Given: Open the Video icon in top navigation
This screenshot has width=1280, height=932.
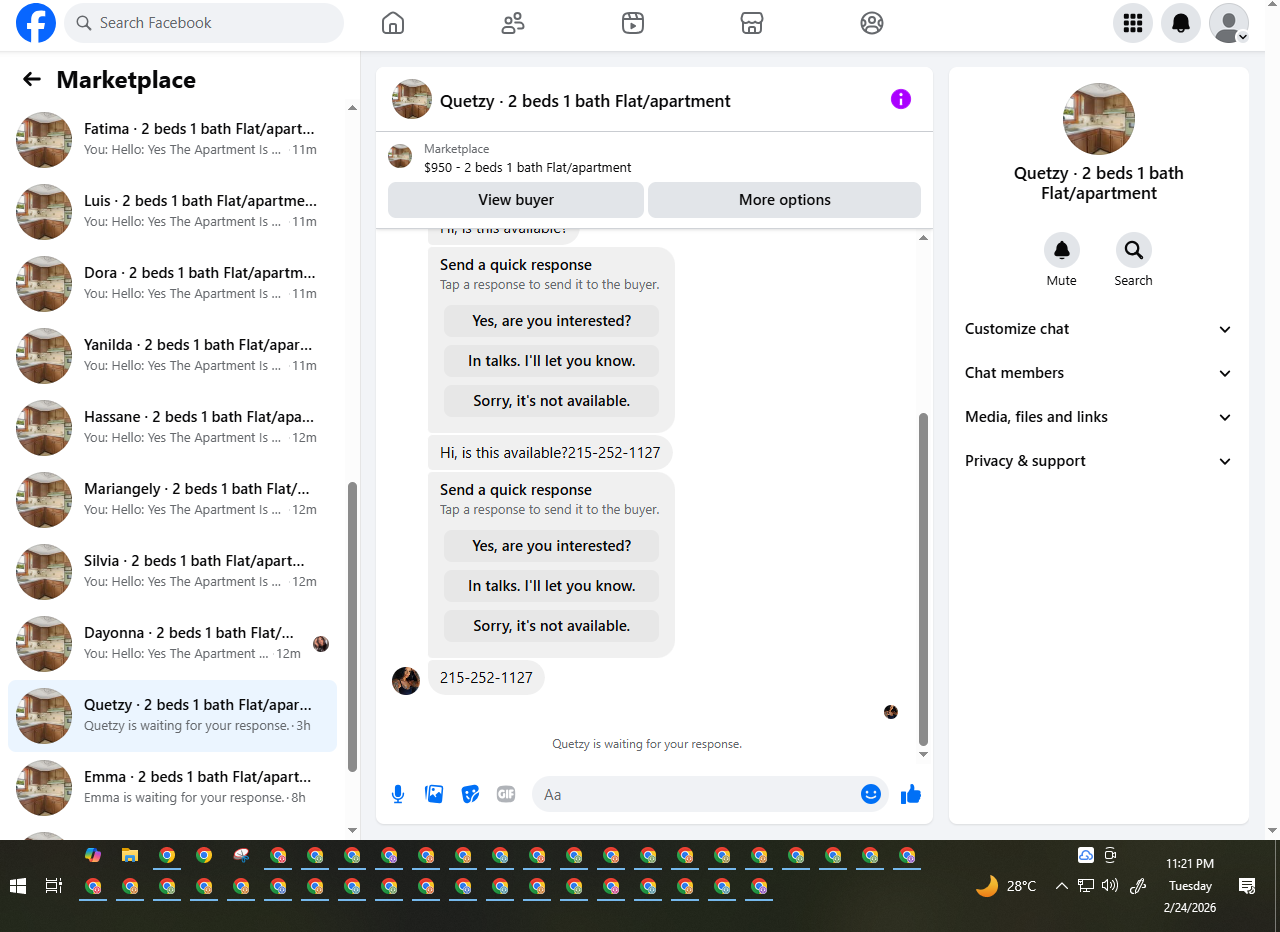Looking at the screenshot, I should pos(632,23).
